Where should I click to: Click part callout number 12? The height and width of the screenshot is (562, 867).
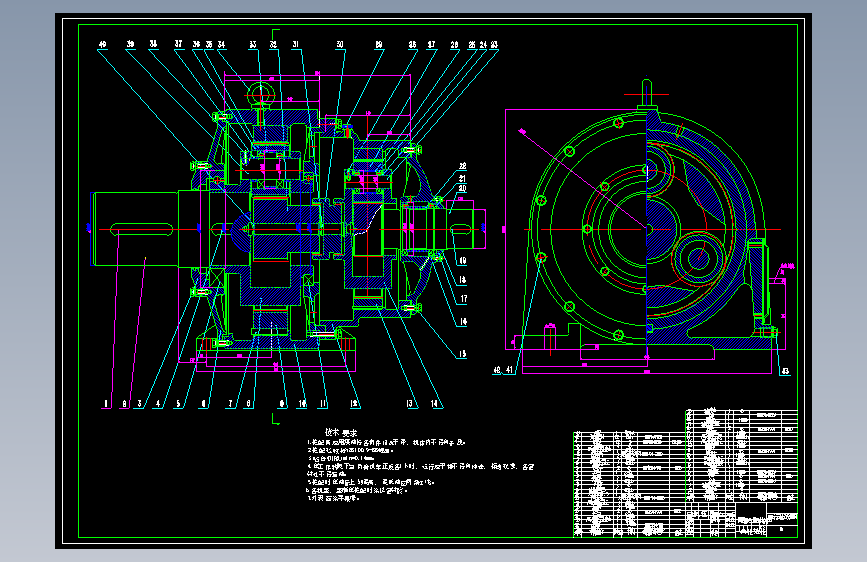click(354, 404)
